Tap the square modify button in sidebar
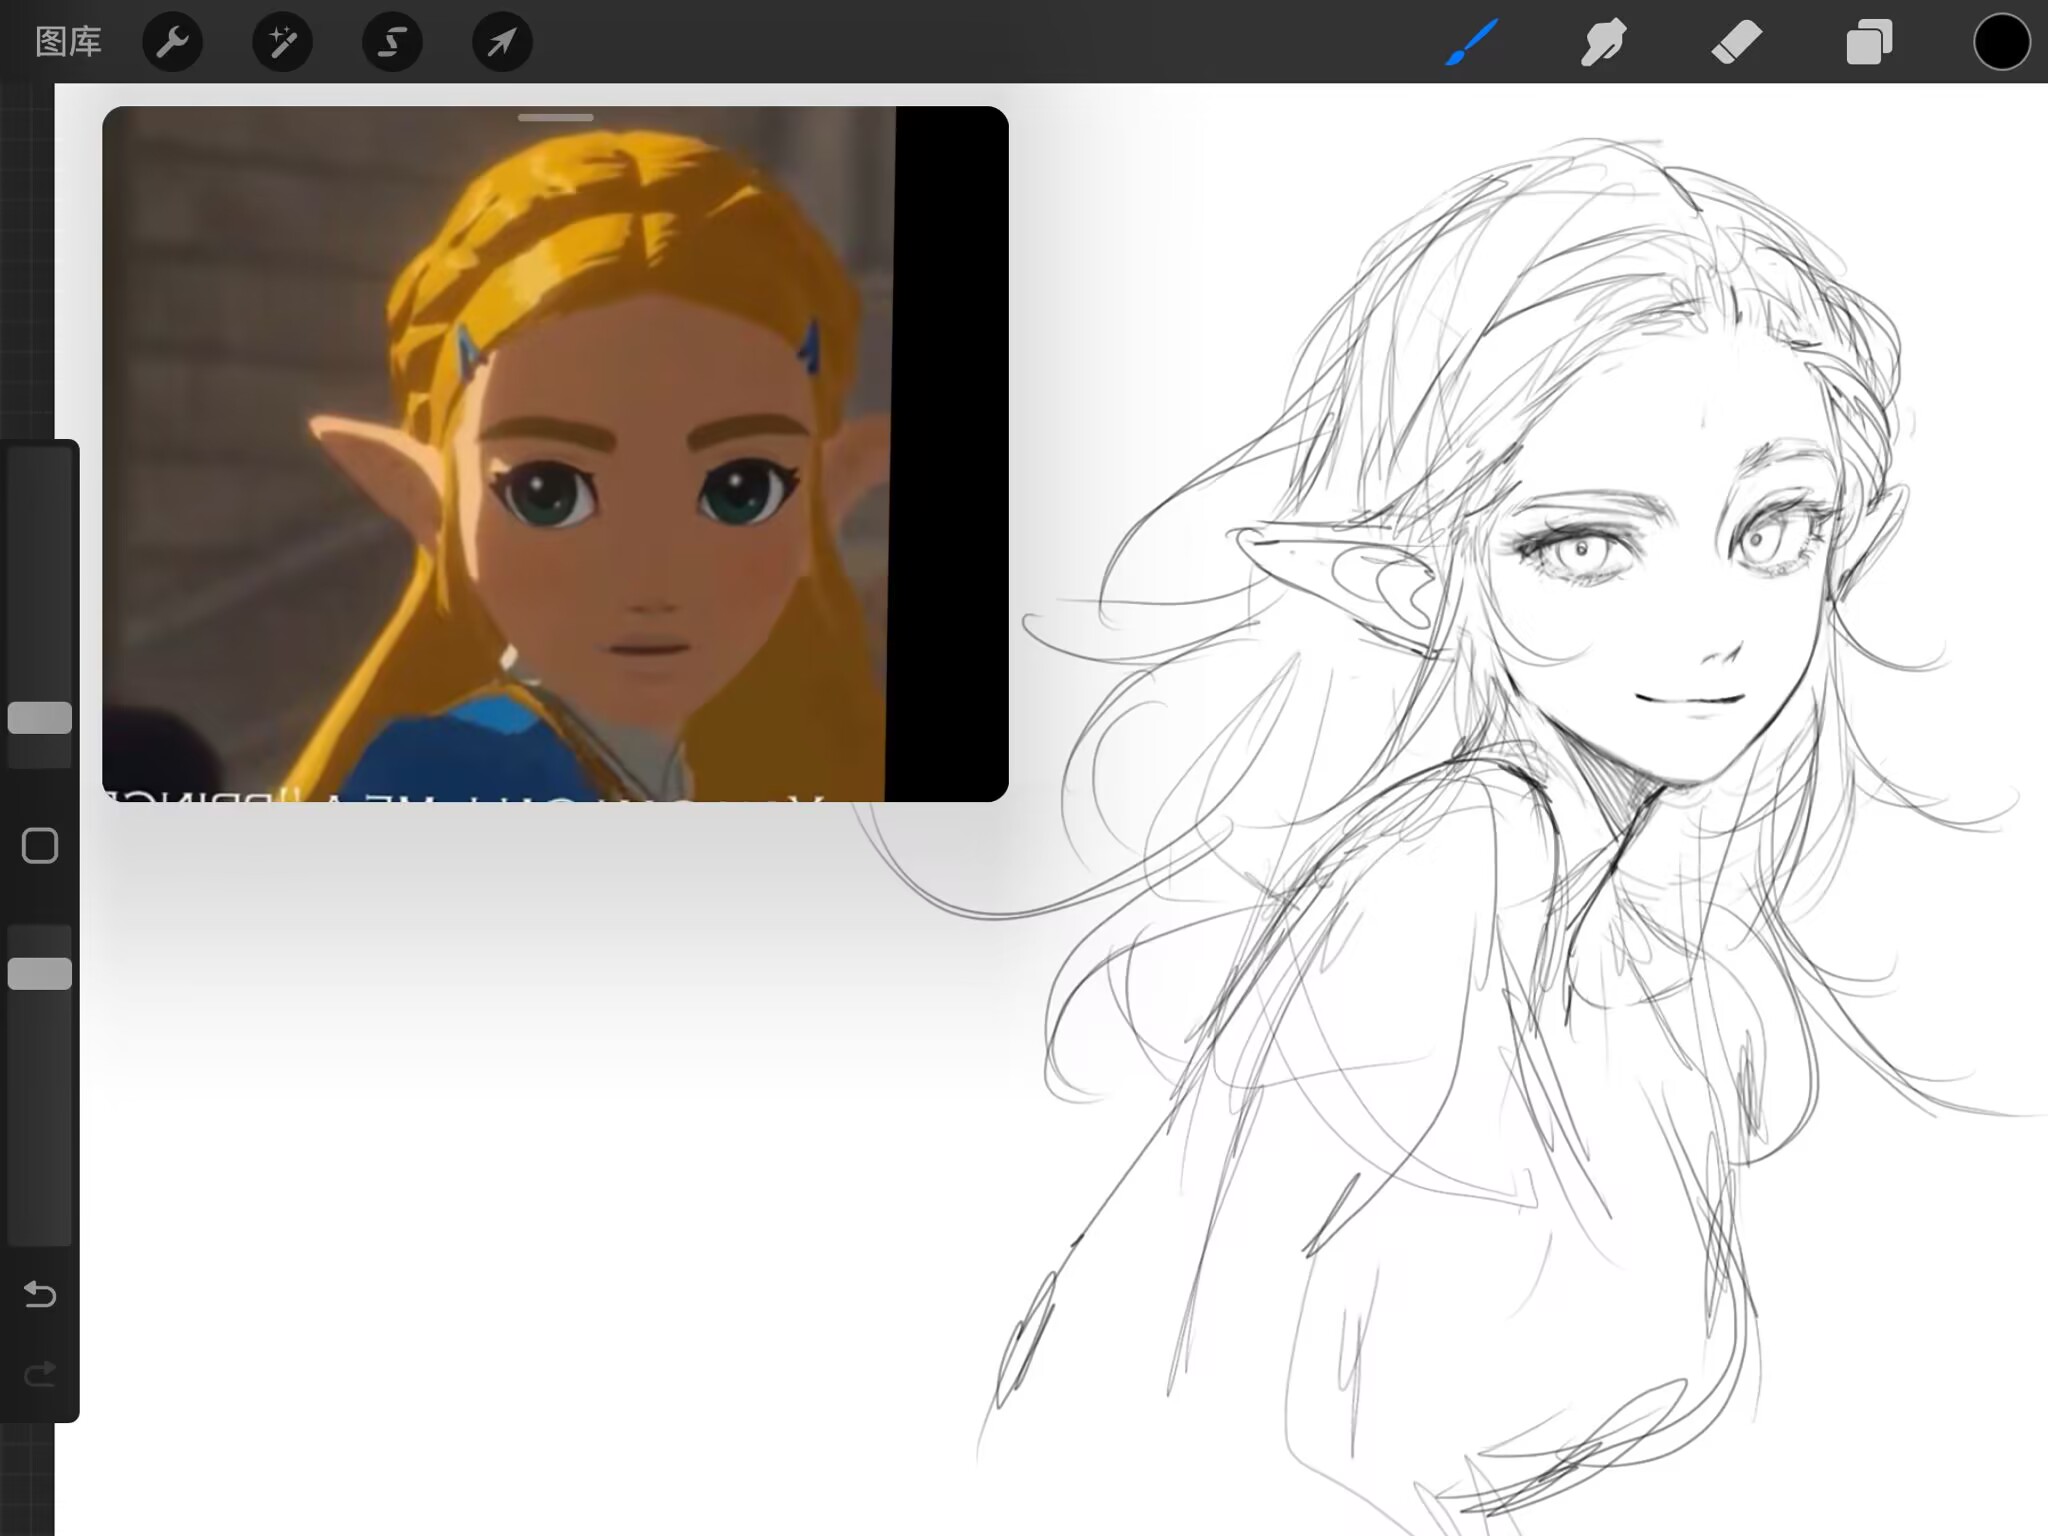 [40, 846]
